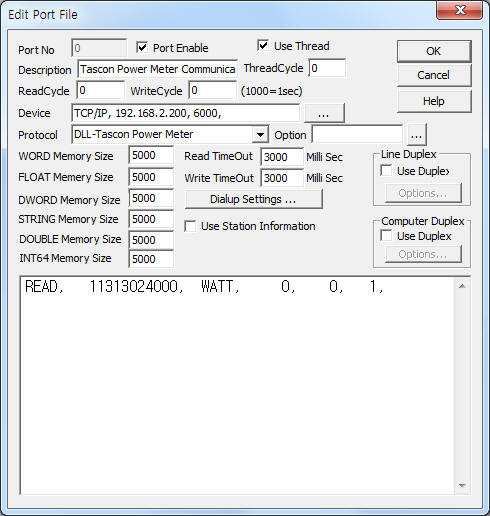Uncheck the Use Thread checkbox

point(263,45)
